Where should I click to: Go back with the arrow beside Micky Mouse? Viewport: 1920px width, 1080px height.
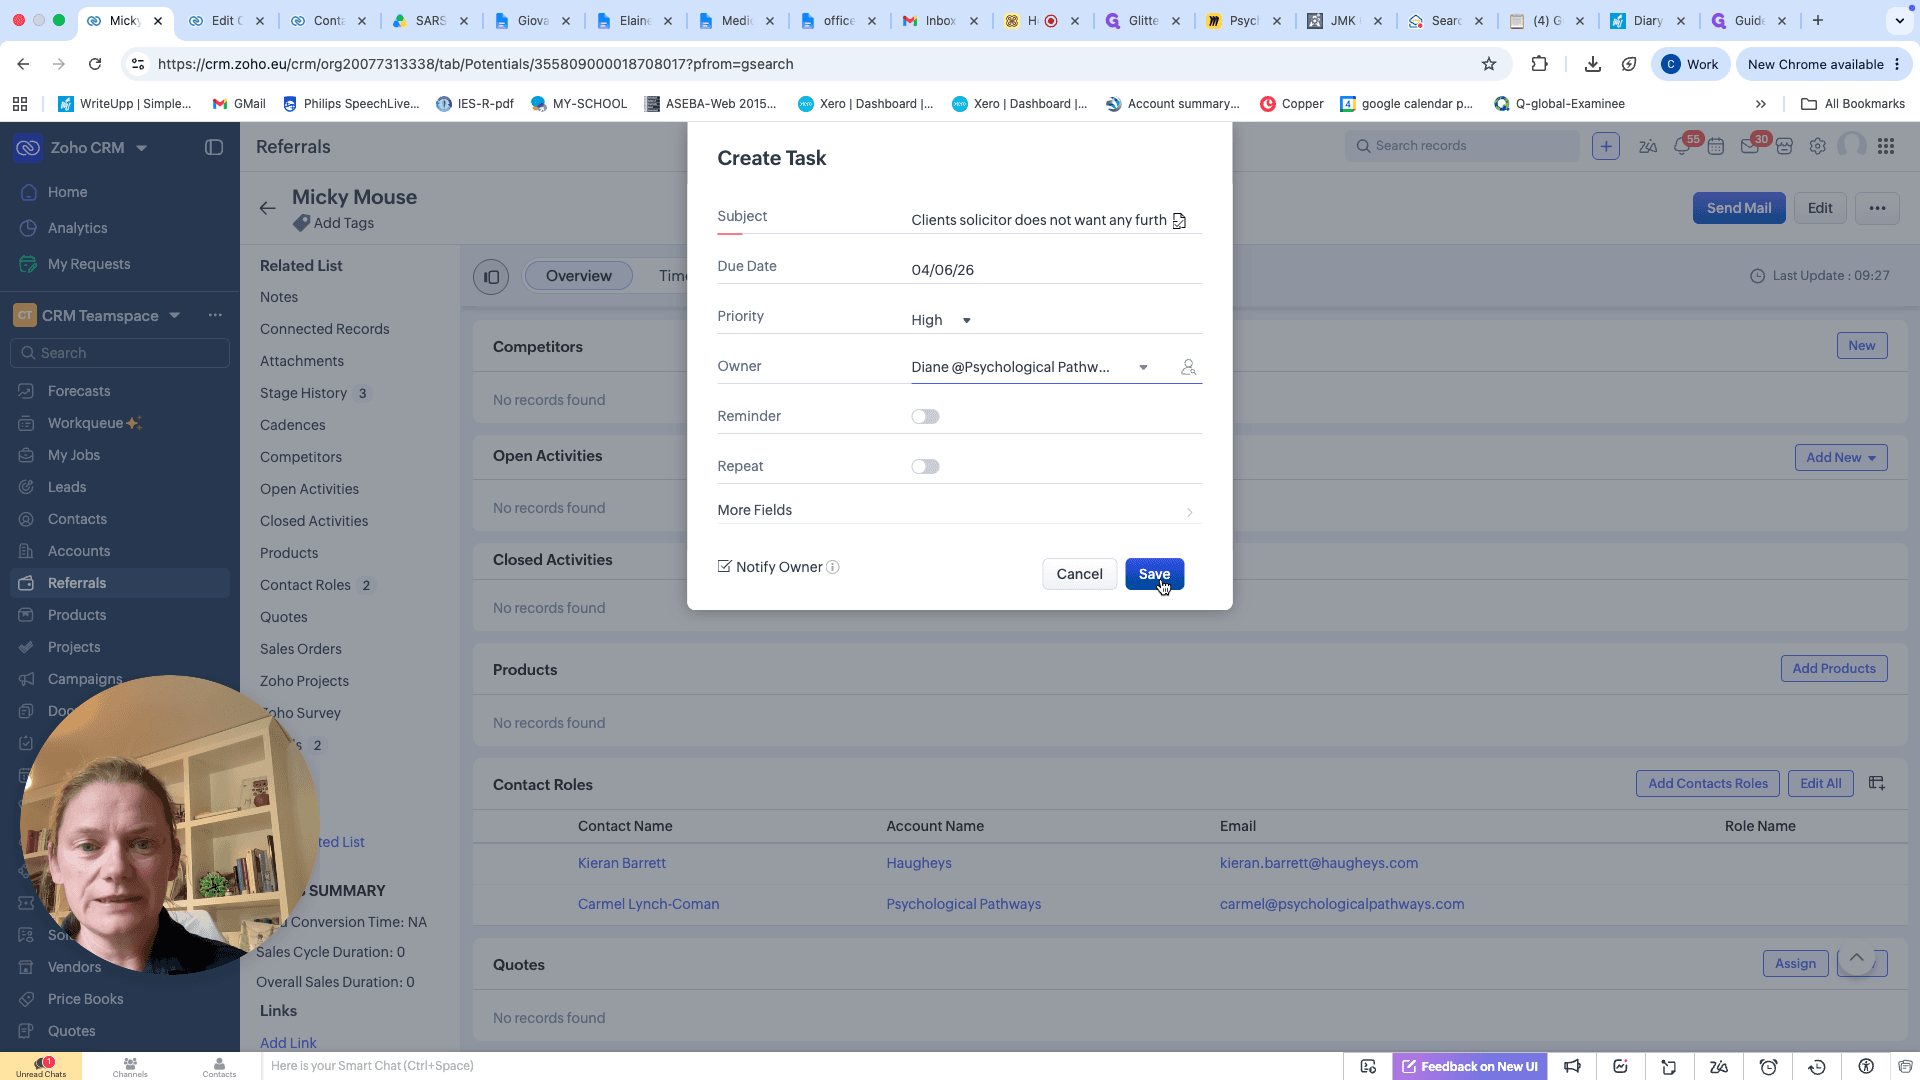pos(267,208)
